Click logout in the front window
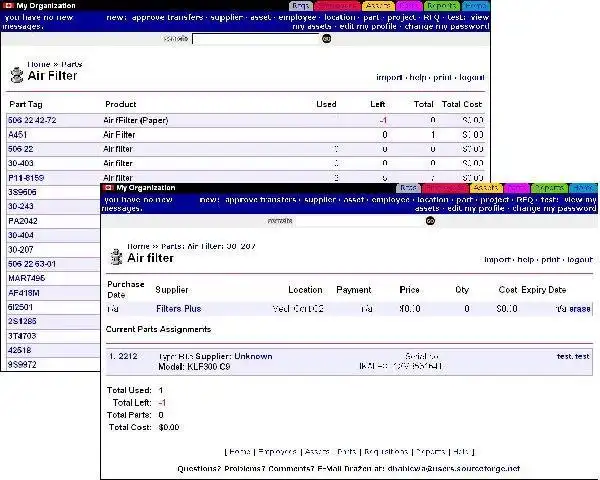The width and height of the screenshot is (600, 480). [x=580, y=260]
